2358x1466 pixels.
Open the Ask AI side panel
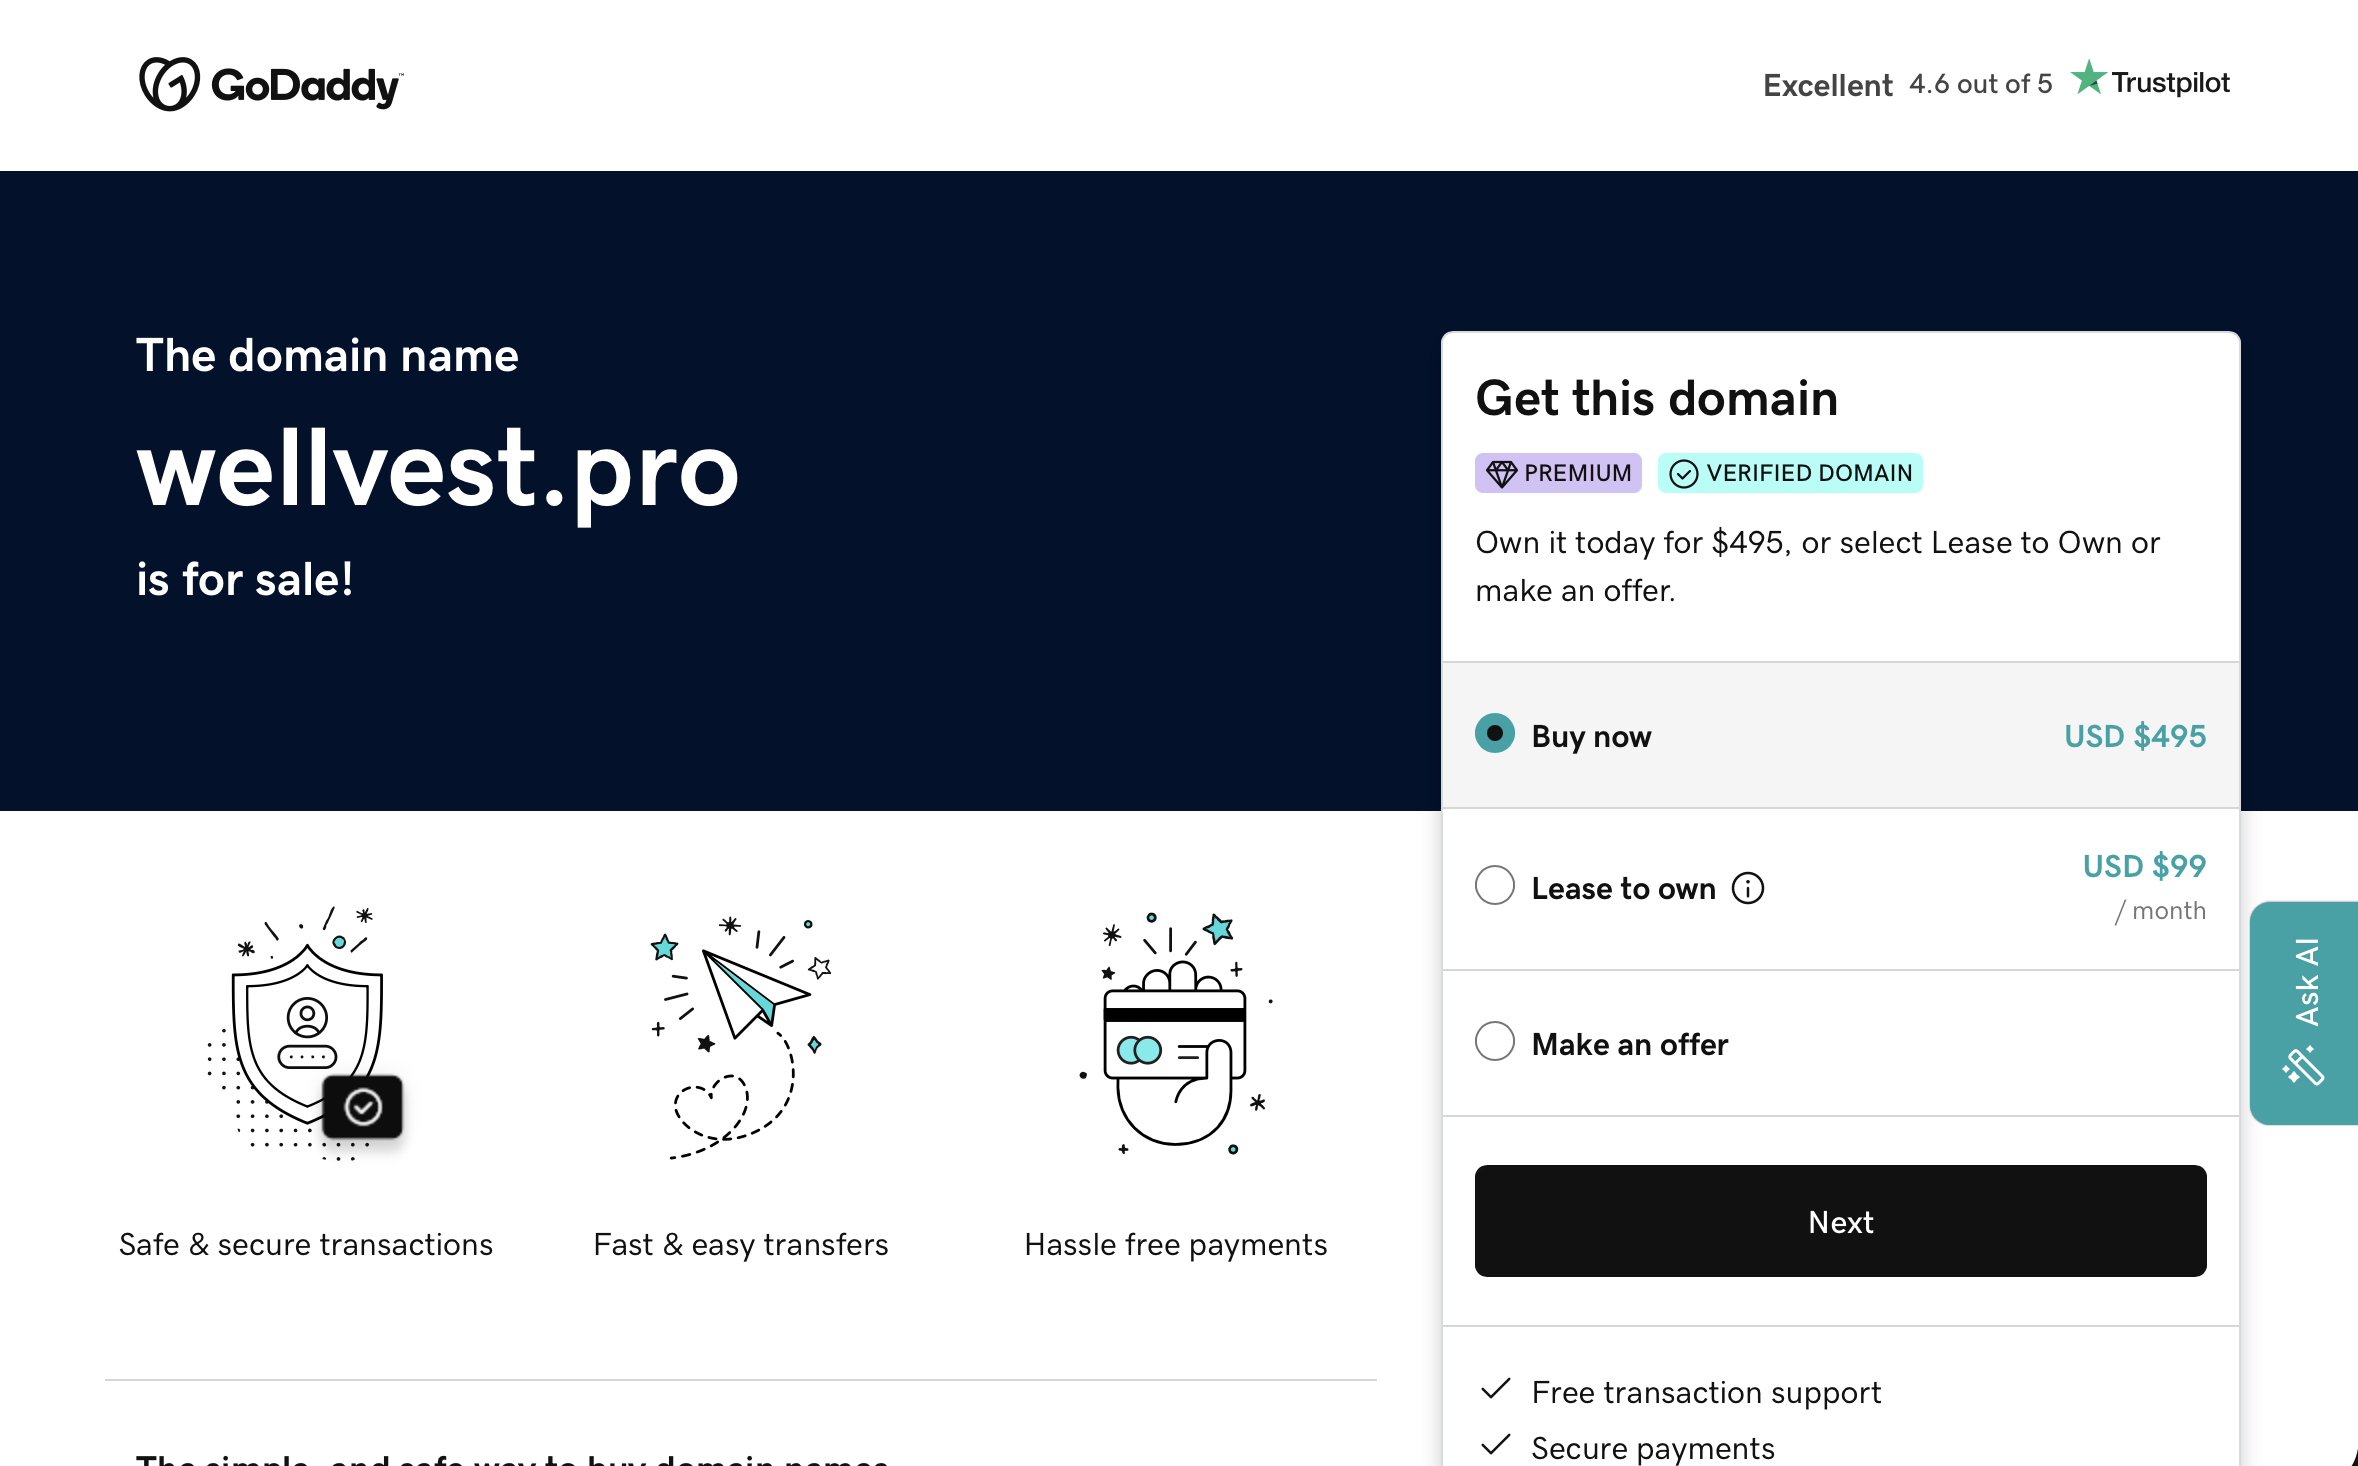tap(2302, 1010)
